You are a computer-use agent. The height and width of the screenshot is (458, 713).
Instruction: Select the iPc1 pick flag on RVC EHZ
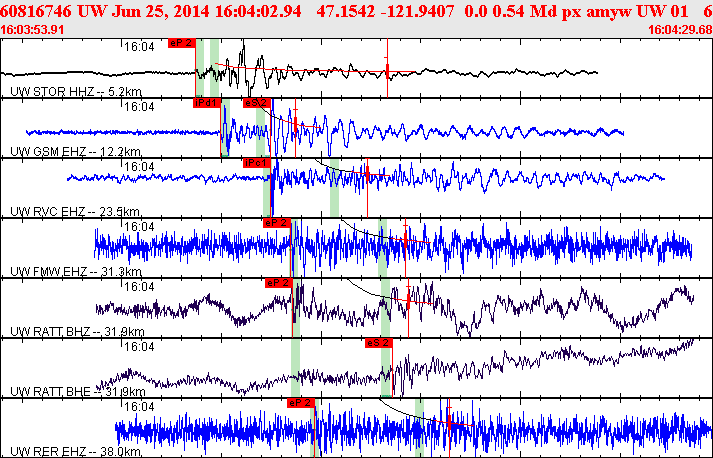pyautogui.click(x=257, y=163)
